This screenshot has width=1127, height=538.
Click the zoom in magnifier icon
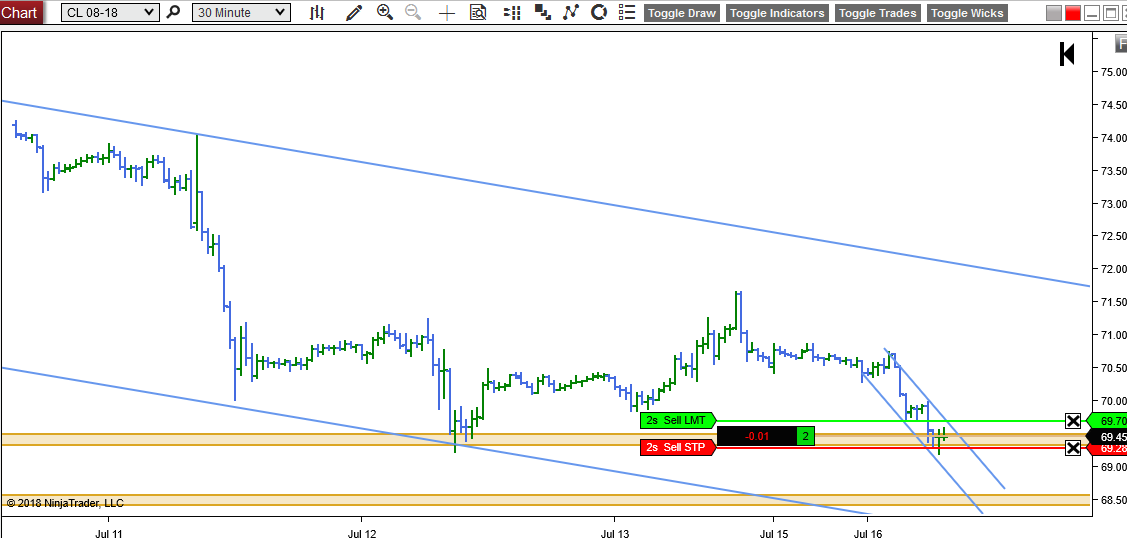coord(385,12)
